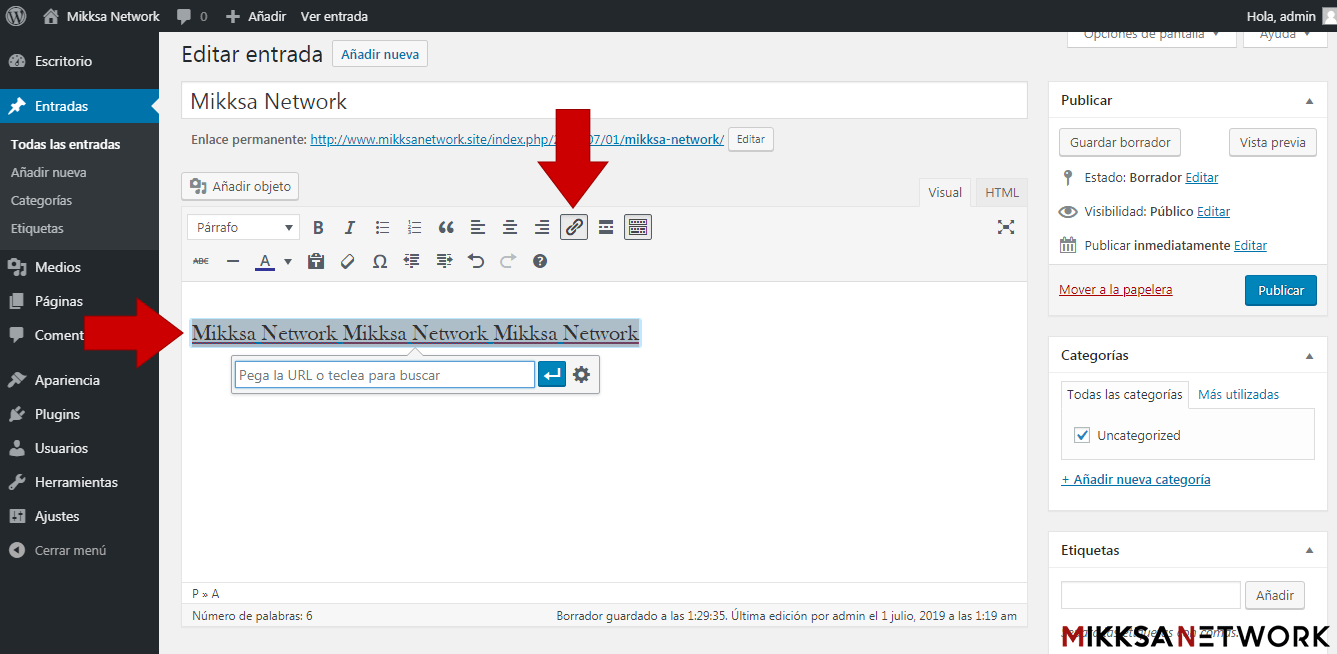This screenshot has height=654, width=1337.
Task: Click the blue Publicar button
Action: click(1280, 290)
